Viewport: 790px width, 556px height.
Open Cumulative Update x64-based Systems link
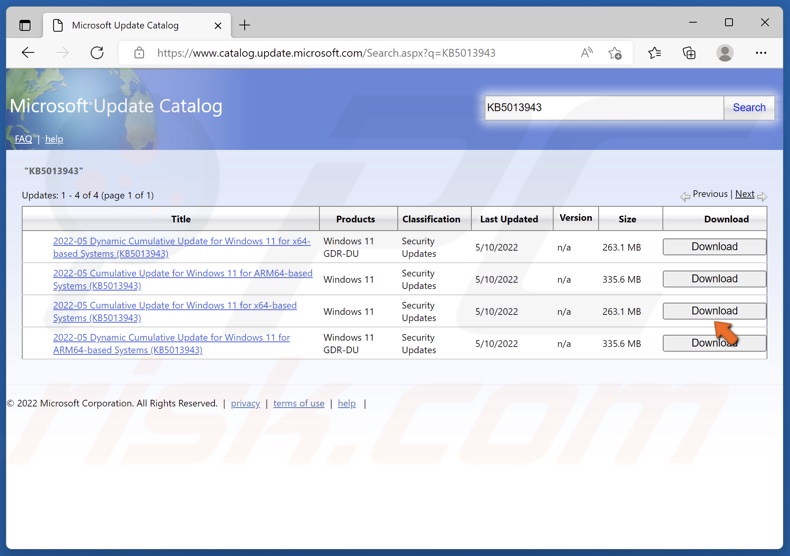pyautogui.click(x=175, y=312)
